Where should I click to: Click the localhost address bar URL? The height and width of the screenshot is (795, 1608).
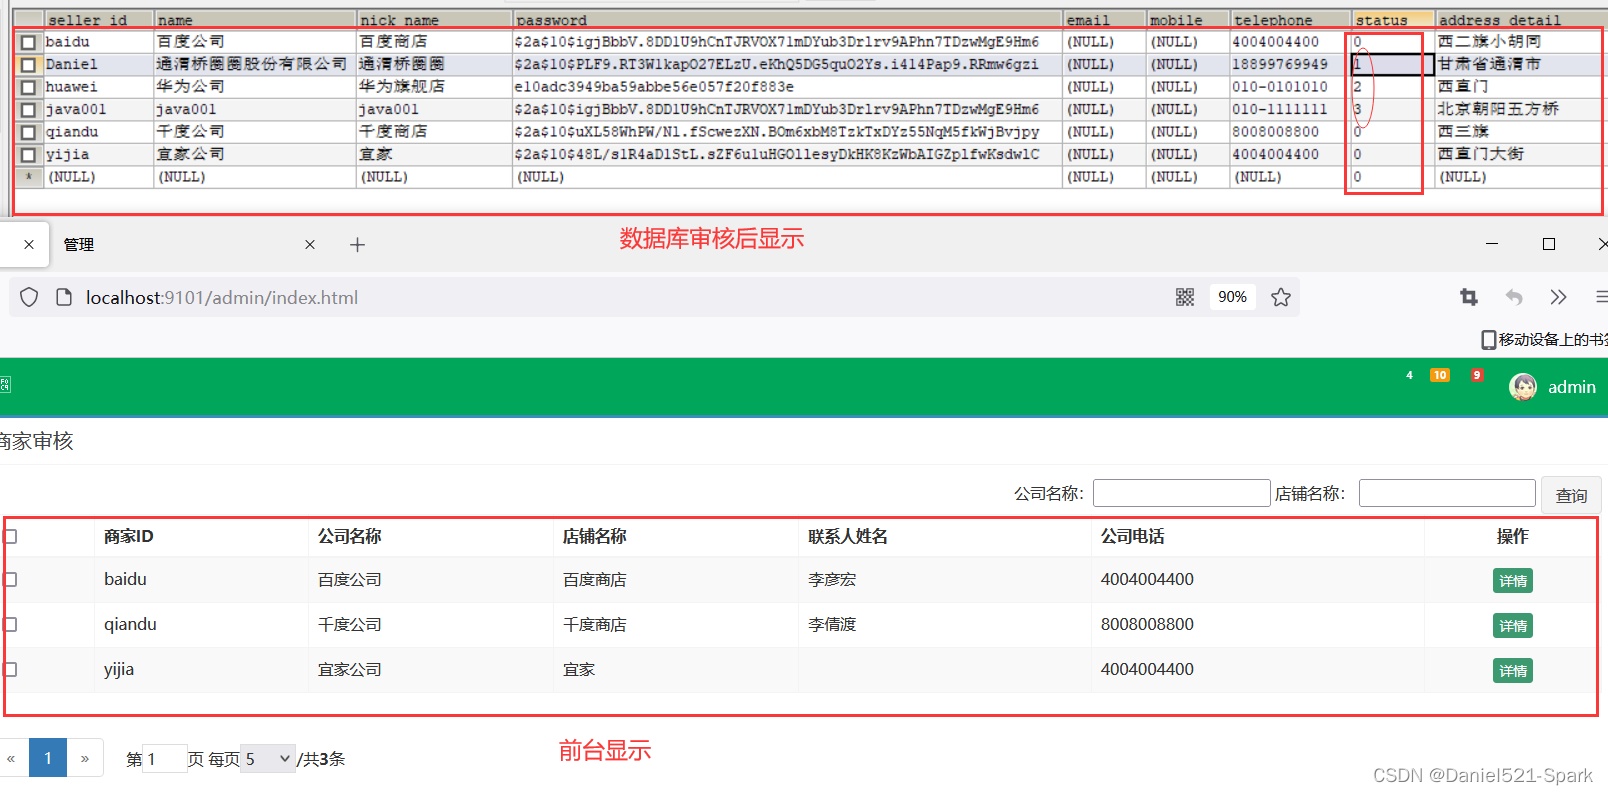(x=222, y=297)
